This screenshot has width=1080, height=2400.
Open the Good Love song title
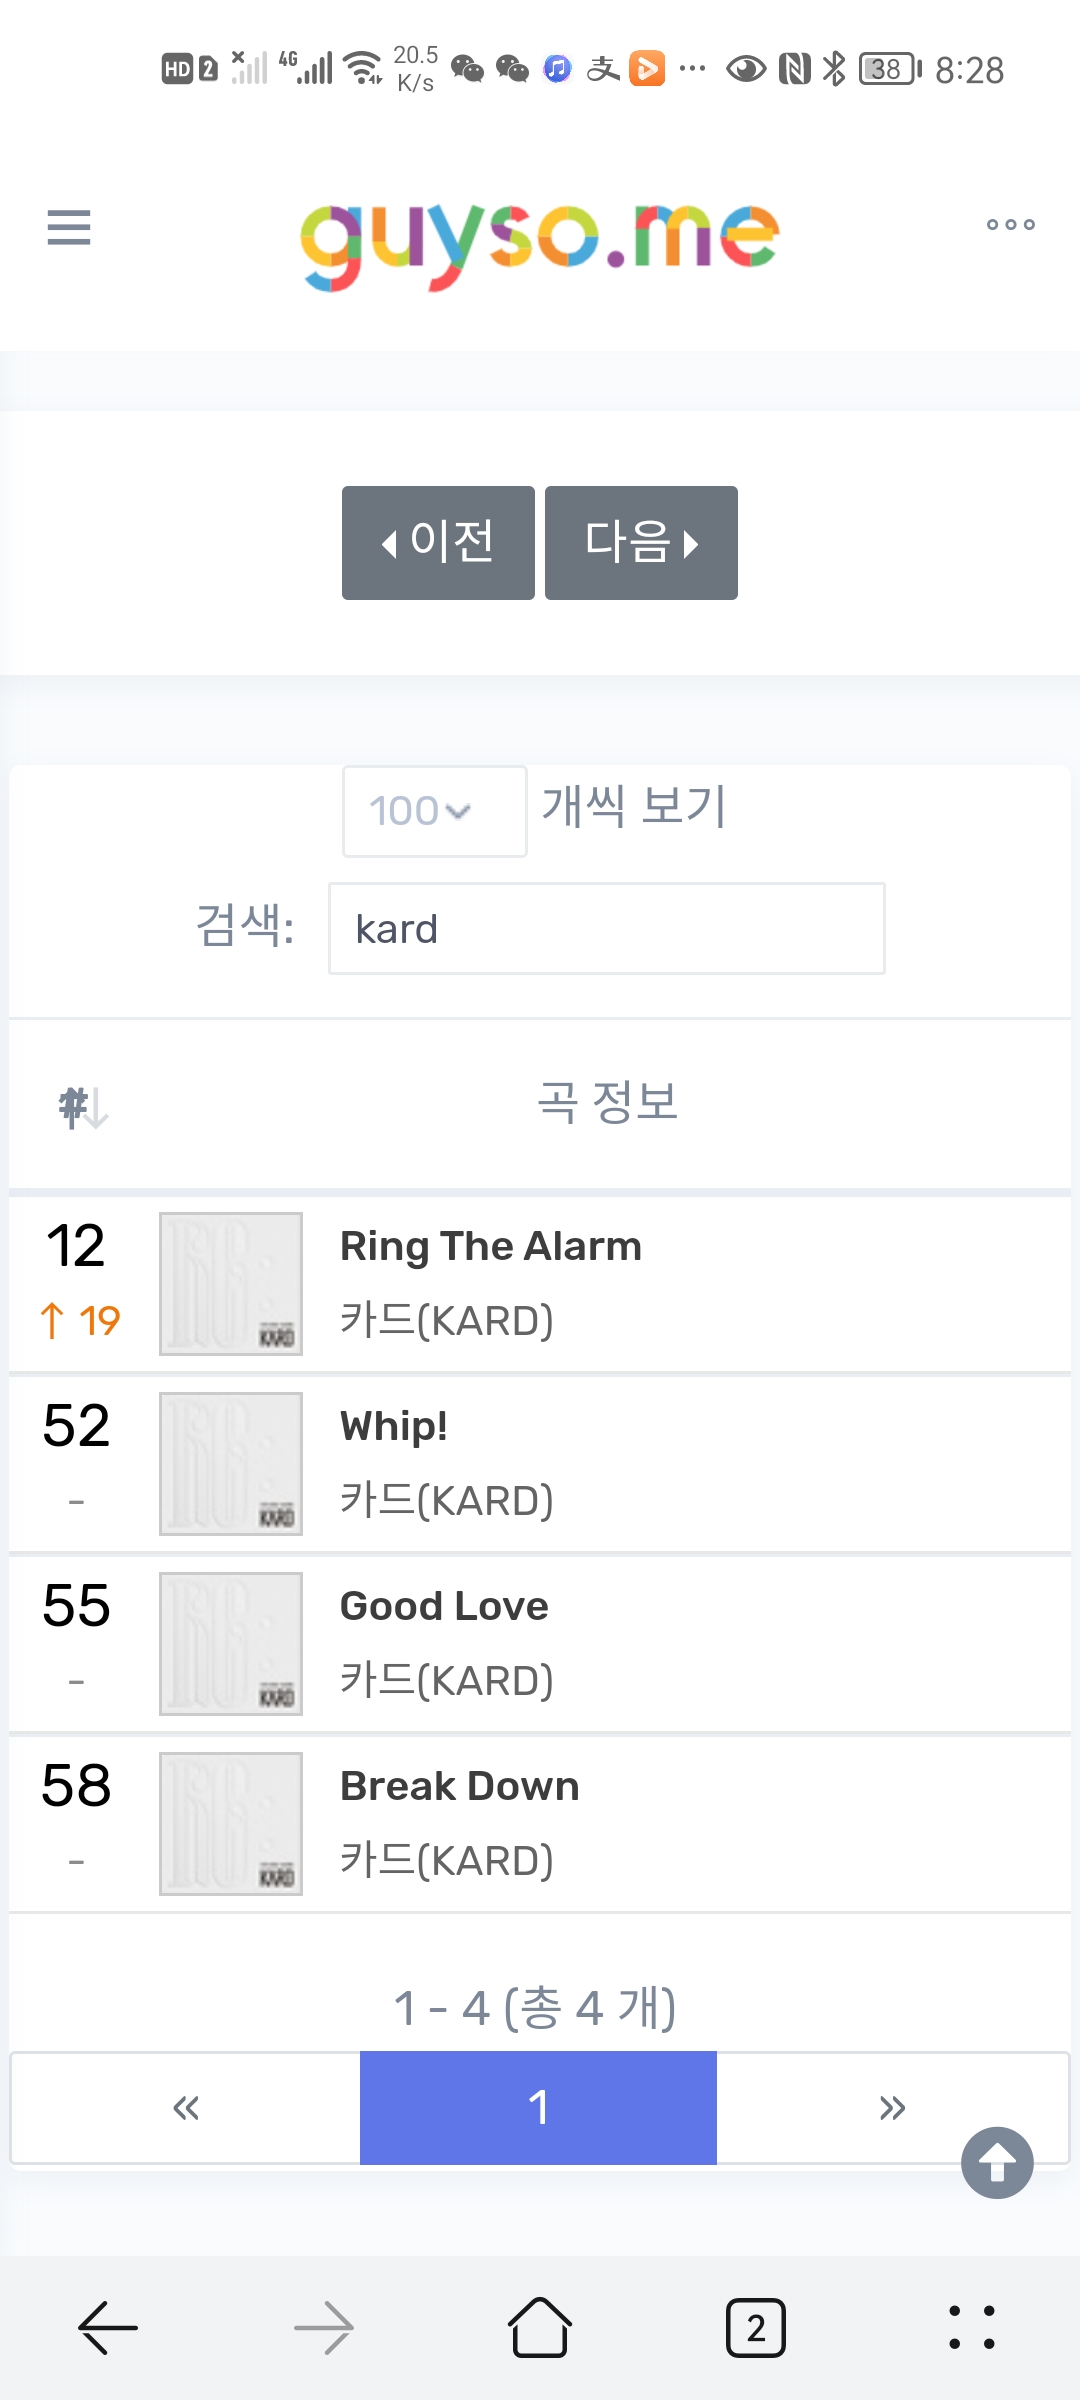444,1606
